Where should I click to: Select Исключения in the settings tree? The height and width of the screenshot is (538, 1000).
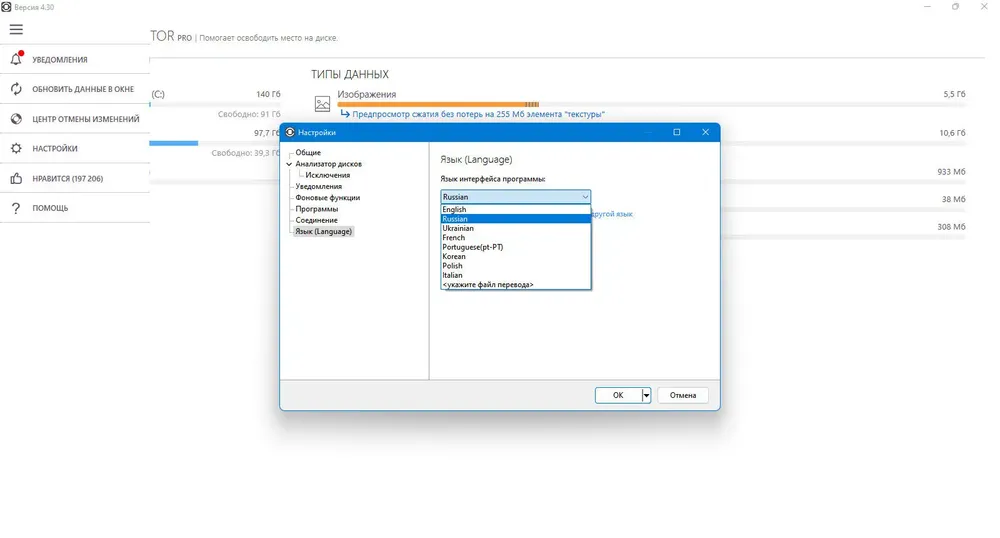(327, 175)
